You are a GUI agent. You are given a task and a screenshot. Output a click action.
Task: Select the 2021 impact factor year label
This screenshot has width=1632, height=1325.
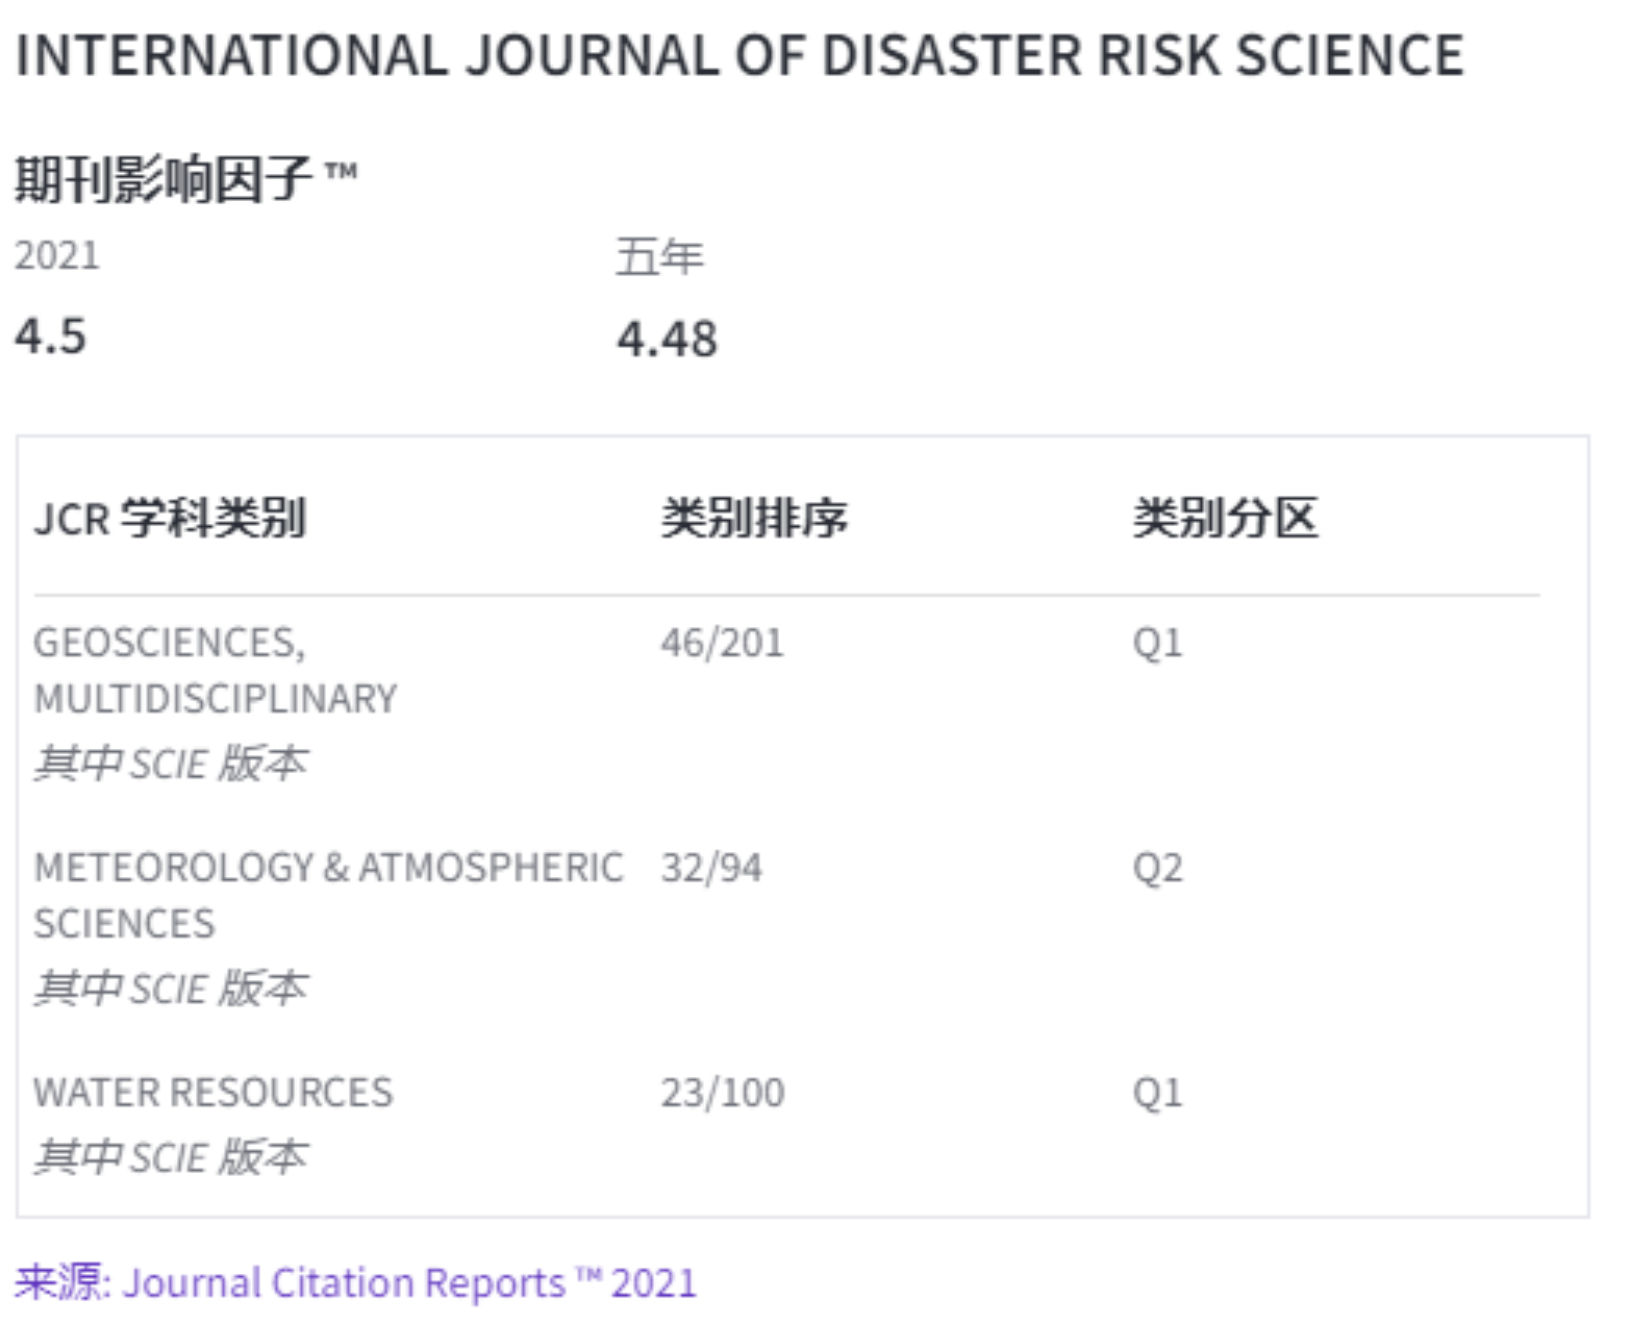point(57,256)
